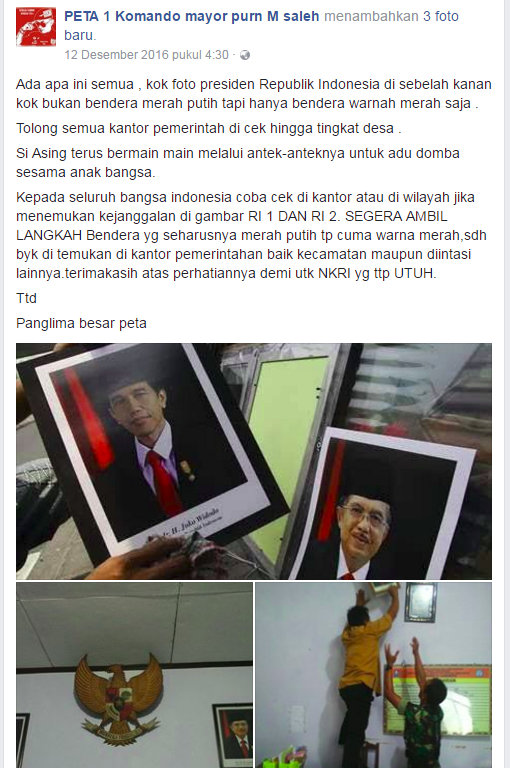
Task: Open the photo of men hanging a frame
Action: pyautogui.click(x=373, y=675)
